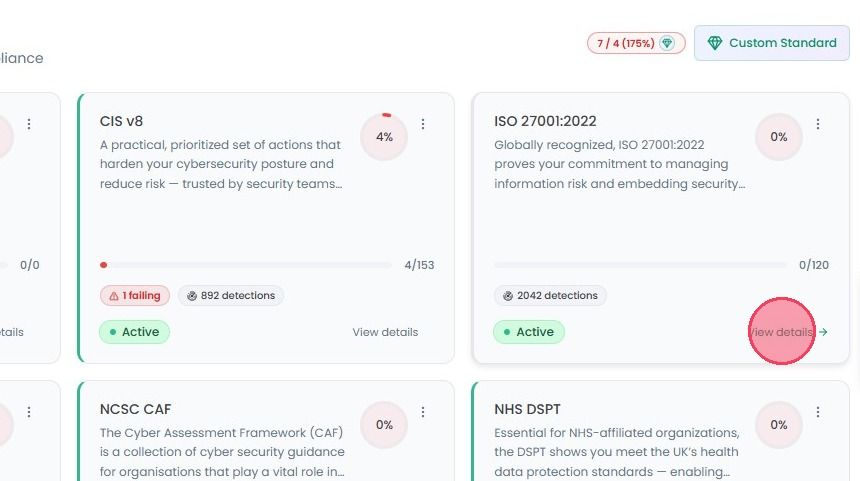The height and width of the screenshot is (481, 860).
Task: Click the 892 detections chip
Action: 231,296
